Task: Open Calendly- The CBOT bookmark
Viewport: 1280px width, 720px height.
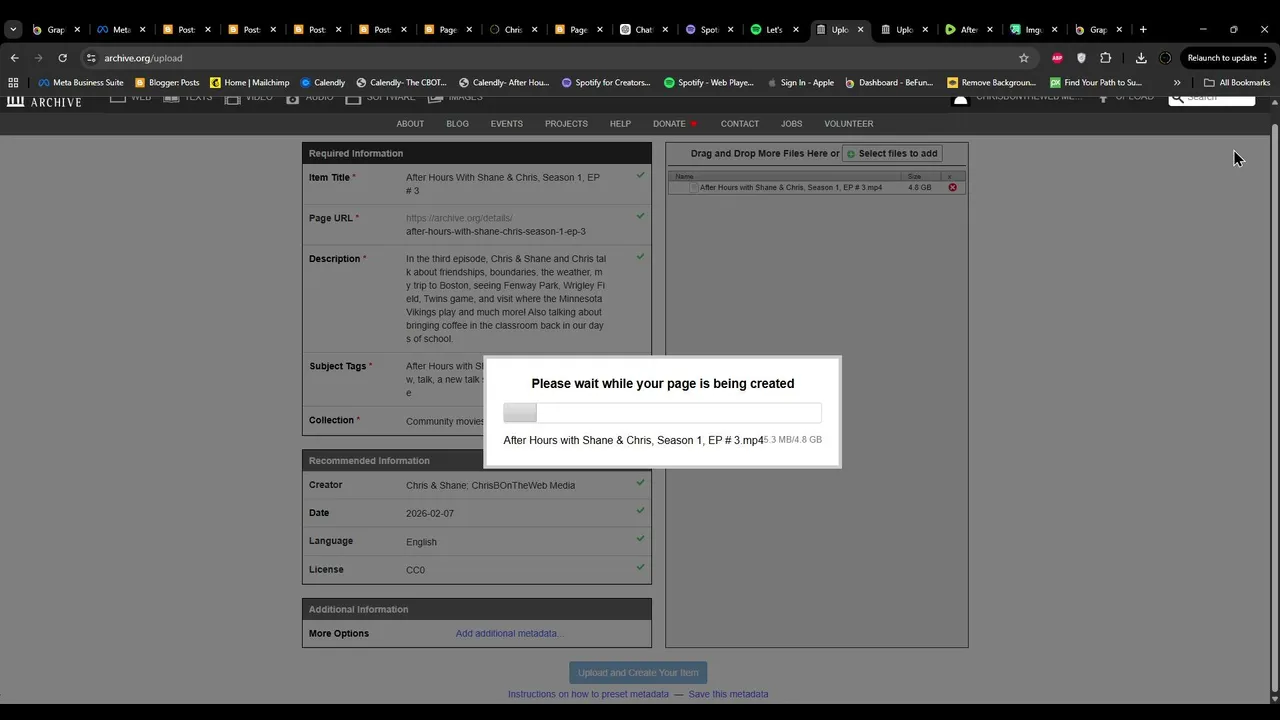Action: click(401, 82)
